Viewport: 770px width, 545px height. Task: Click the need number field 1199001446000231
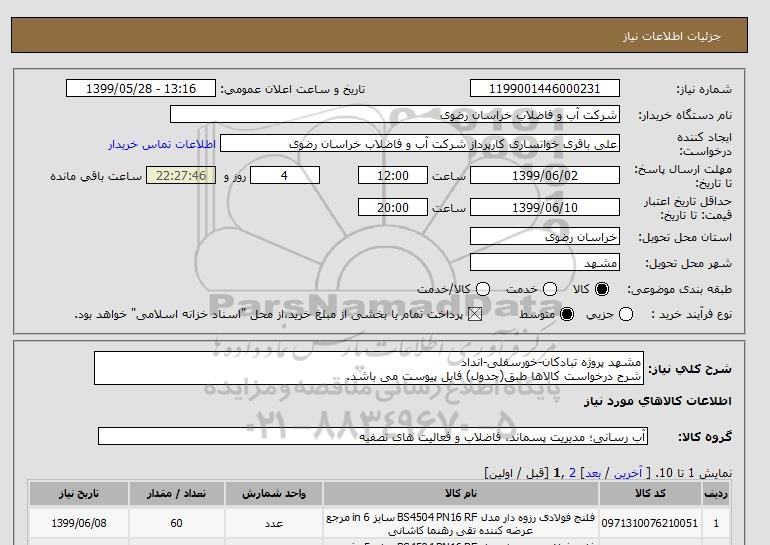545,88
